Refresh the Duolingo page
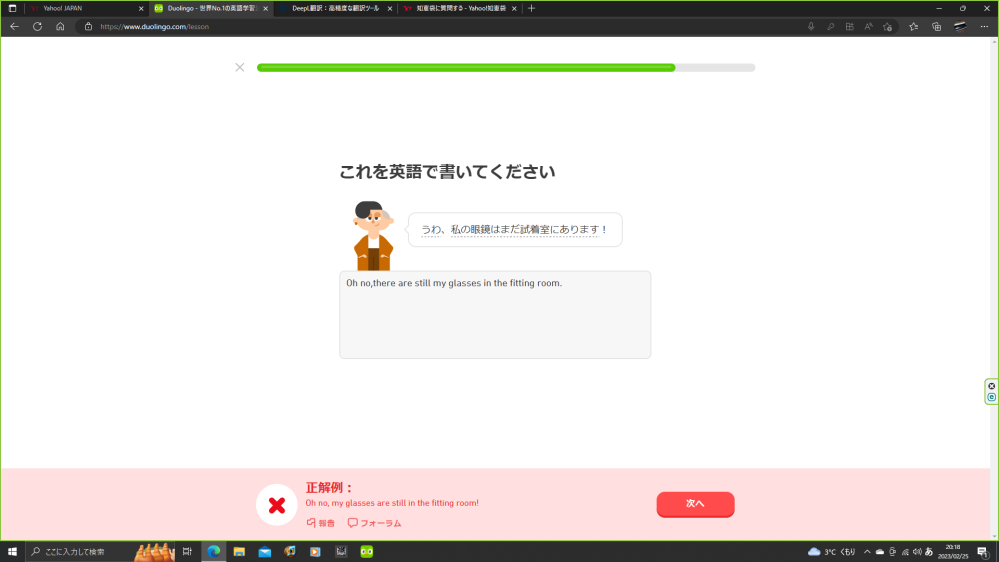The image size is (999, 562). pyautogui.click(x=37, y=27)
